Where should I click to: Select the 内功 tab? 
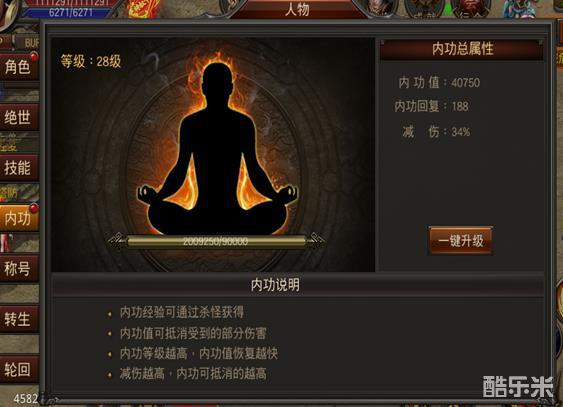[19, 218]
